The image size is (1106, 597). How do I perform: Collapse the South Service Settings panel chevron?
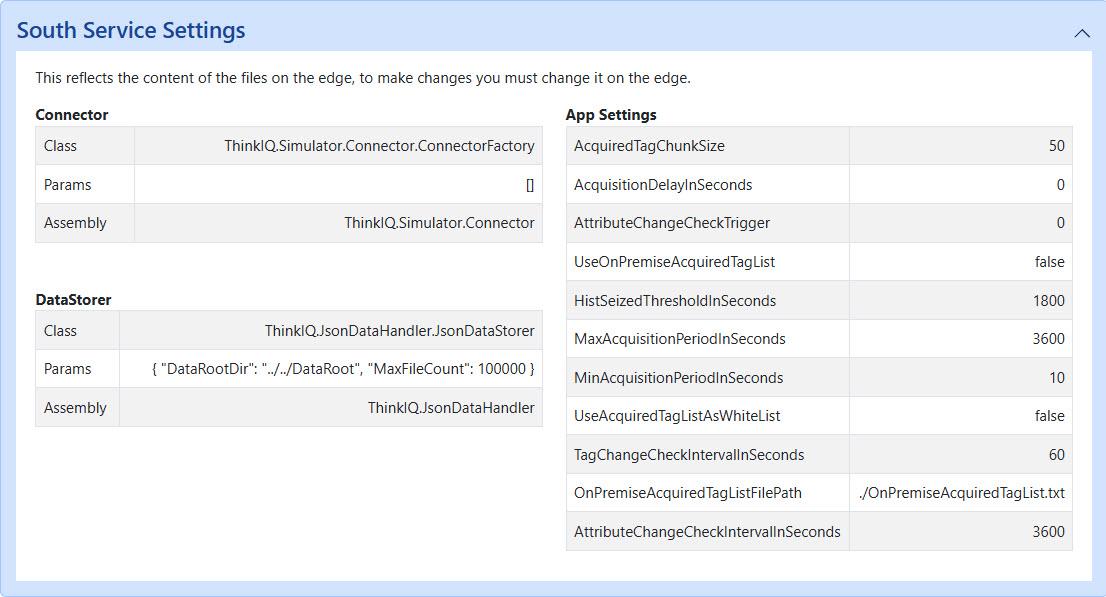1081,33
